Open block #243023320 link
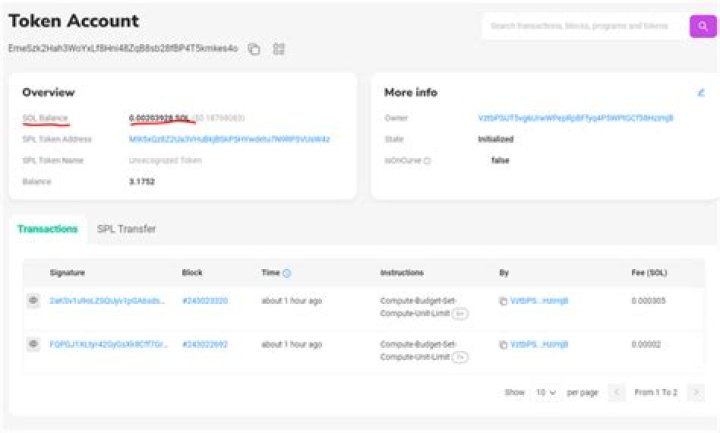The width and height of the screenshot is (720, 433). click(205, 301)
